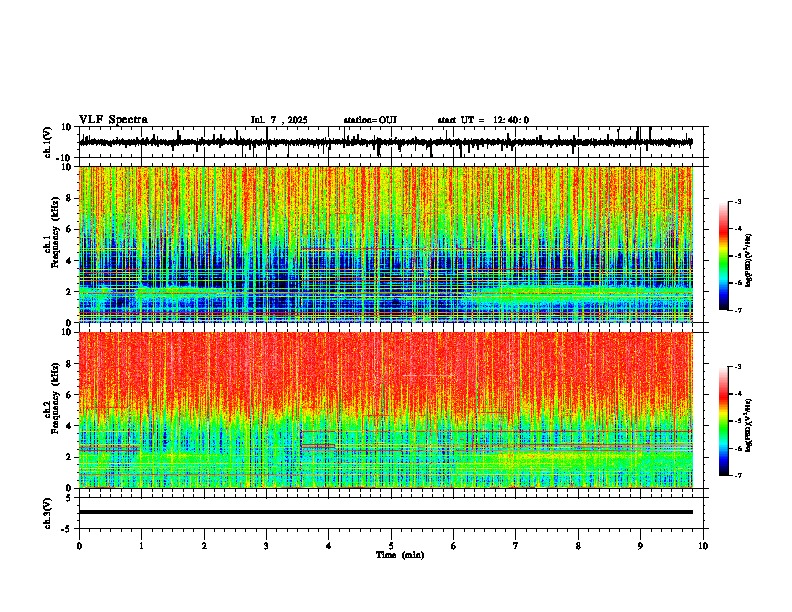Click the "-7" label on ch.1 colorbar
Viewport: 792px width, 612px height.
[x=738, y=310]
